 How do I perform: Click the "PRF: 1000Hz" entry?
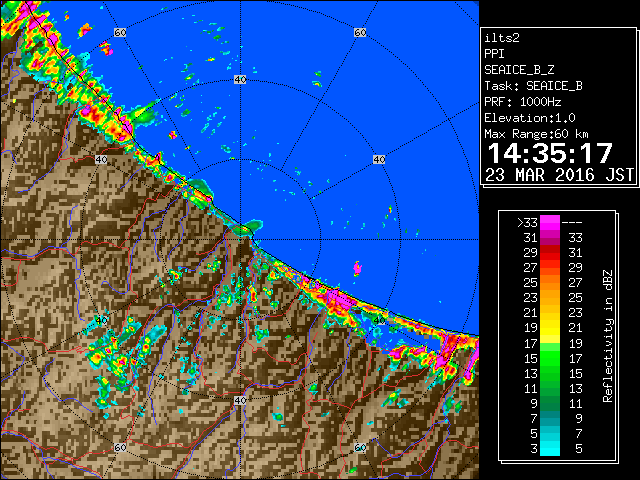(x=523, y=102)
